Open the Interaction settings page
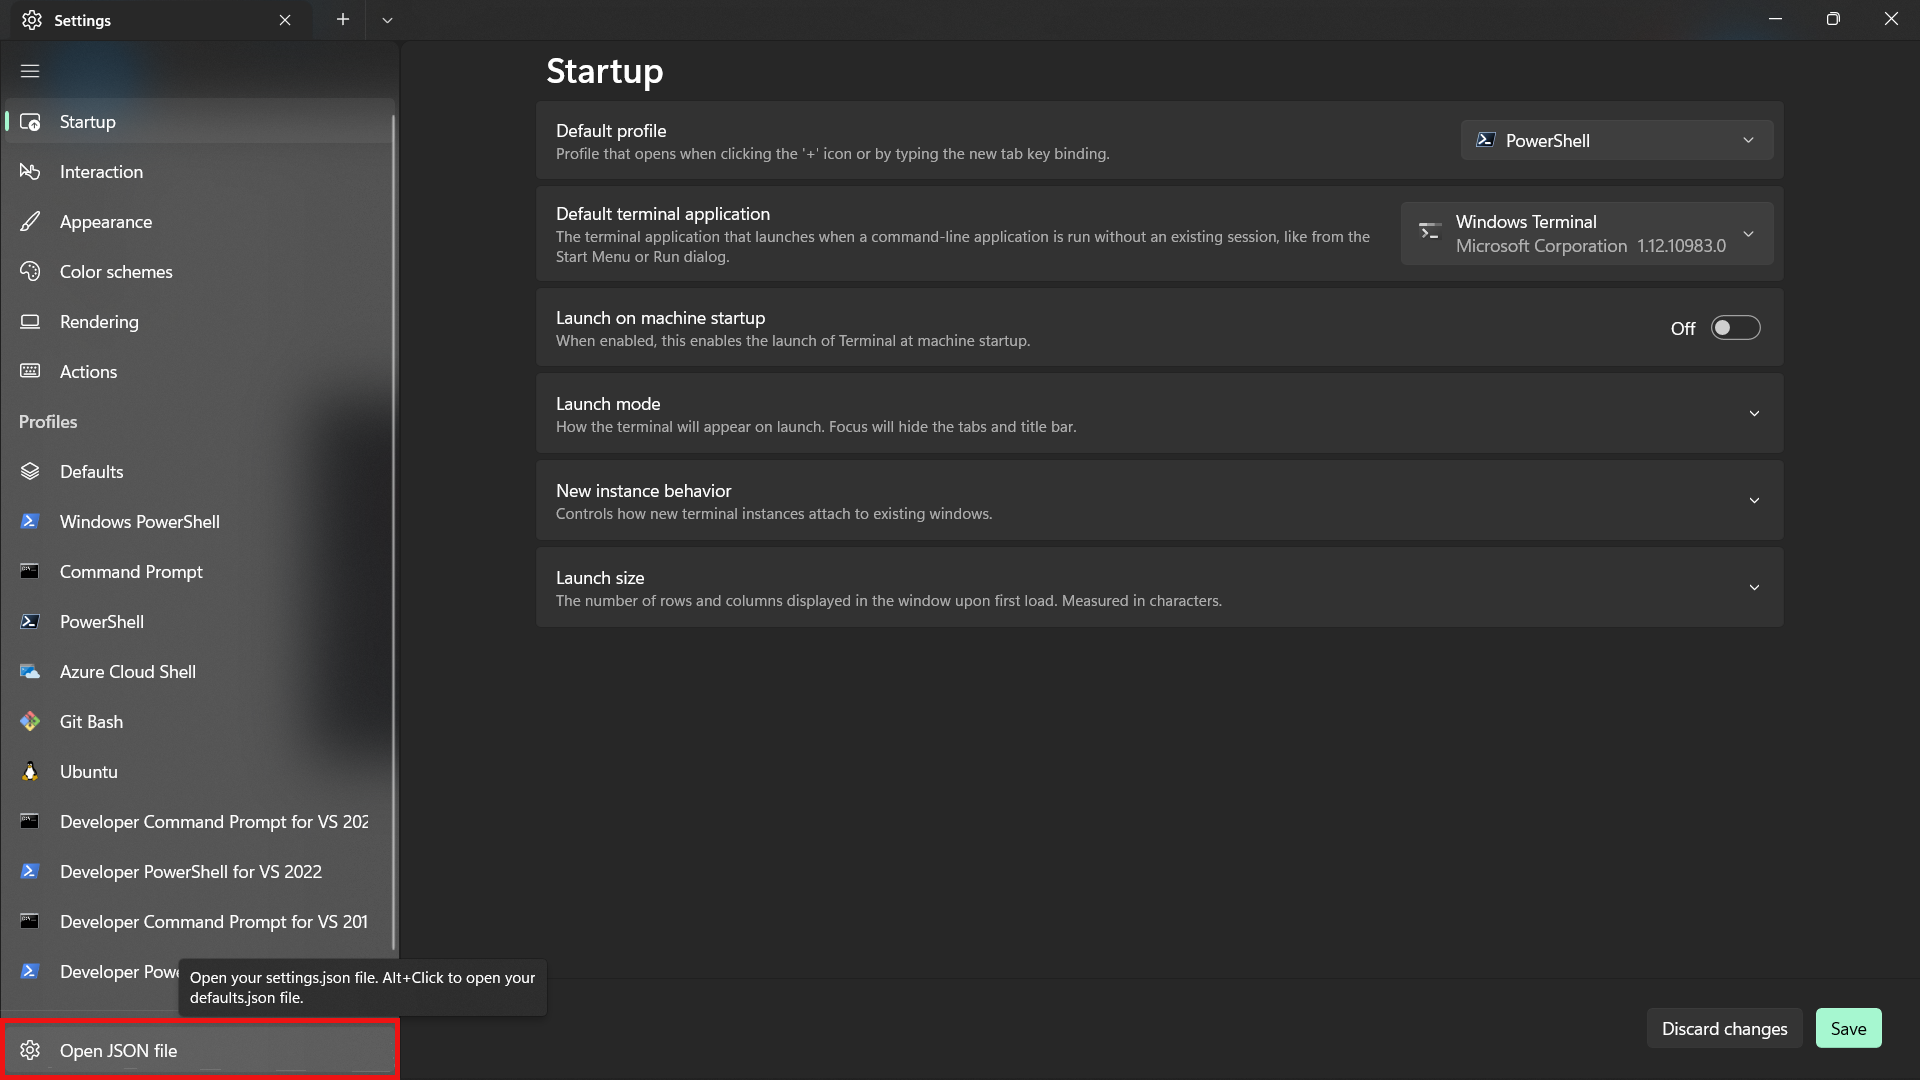Image resolution: width=1920 pixels, height=1080 pixels. pos(101,172)
